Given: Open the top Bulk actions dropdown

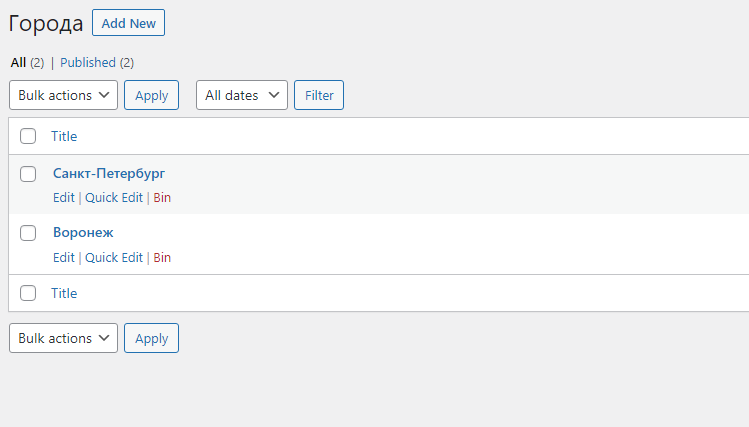Looking at the screenshot, I should (x=64, y=95).
